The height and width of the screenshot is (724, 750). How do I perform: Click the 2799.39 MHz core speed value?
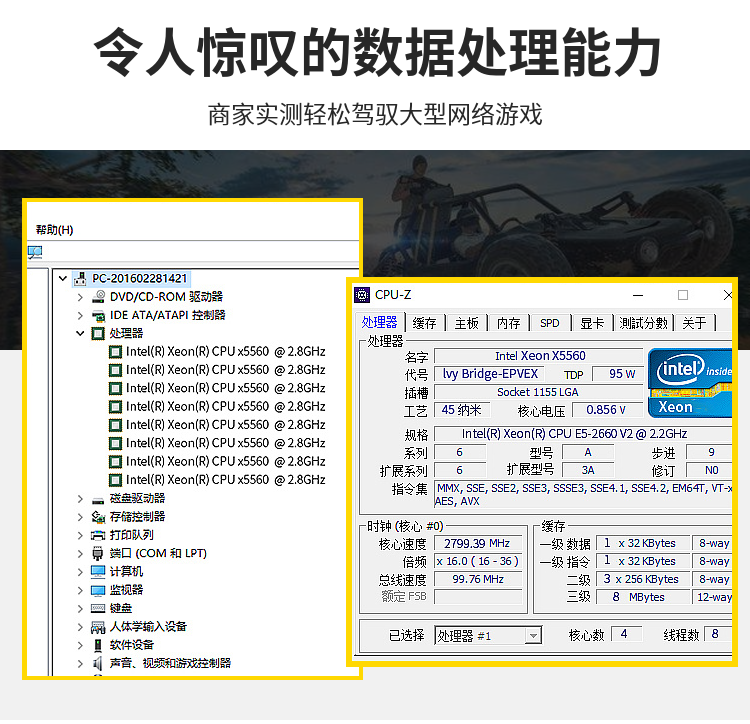[478, 544]
